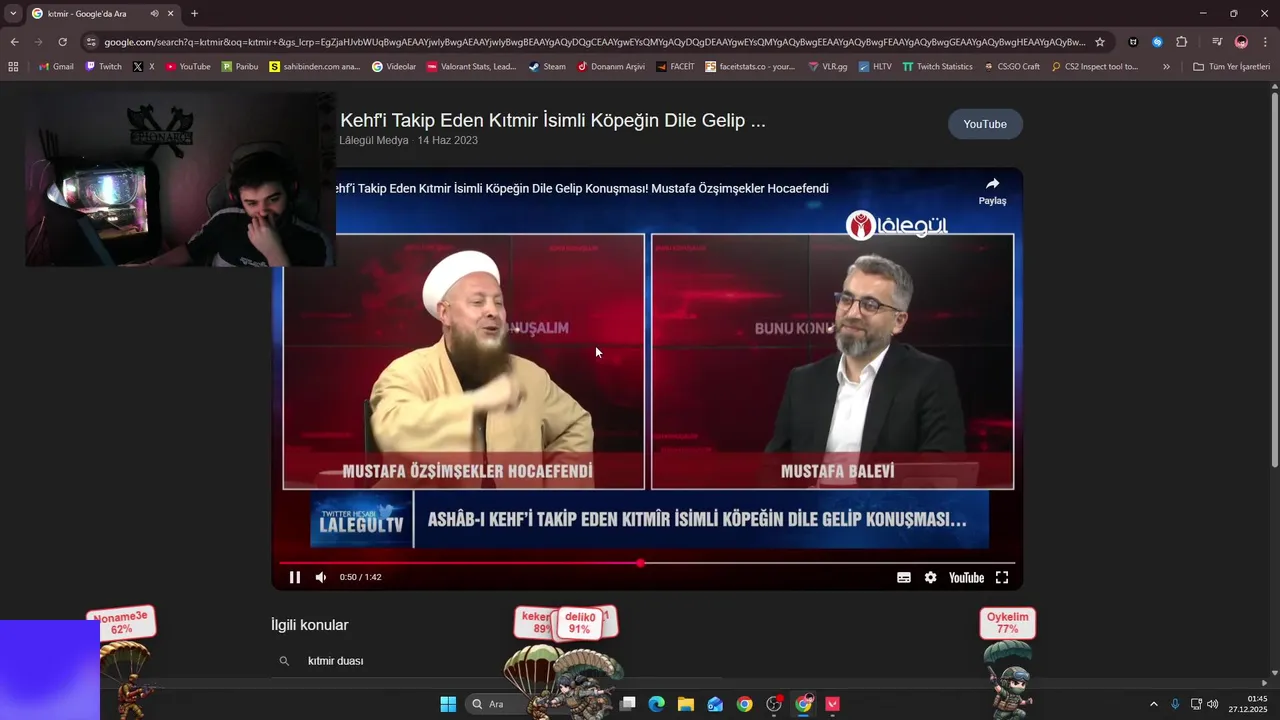1280x720 pixels.
Task: Open the video result title link
Action: click(x=553, y=120)
